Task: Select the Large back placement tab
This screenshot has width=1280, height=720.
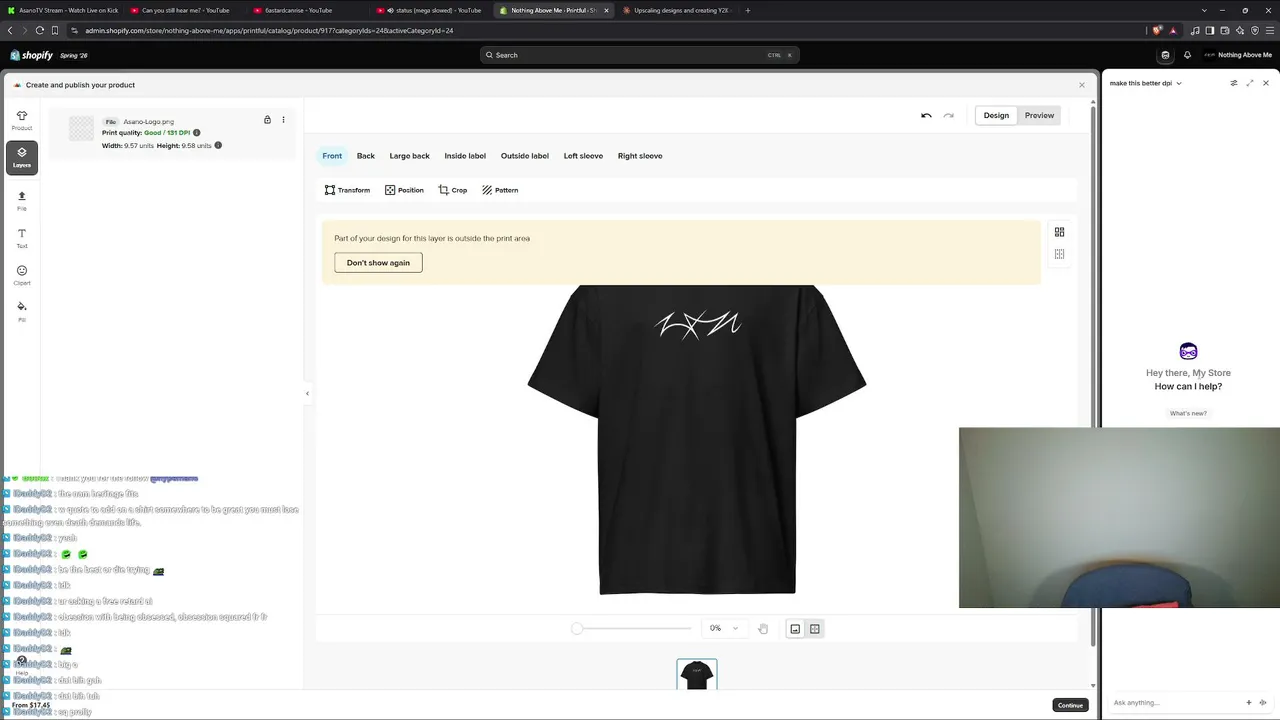Action: [x=409, y=156]
